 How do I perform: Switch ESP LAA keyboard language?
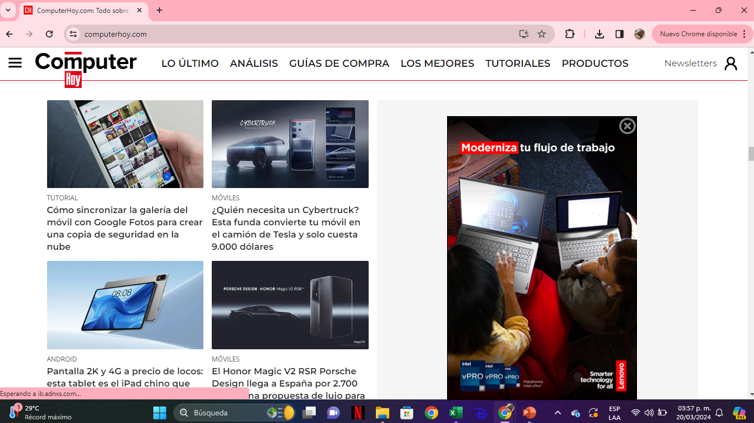[614, 413]
